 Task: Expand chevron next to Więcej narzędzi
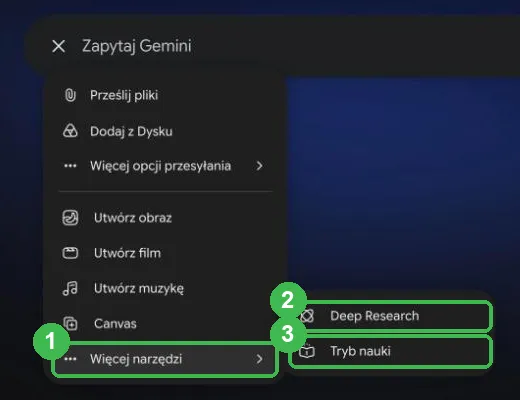(259, 359)
